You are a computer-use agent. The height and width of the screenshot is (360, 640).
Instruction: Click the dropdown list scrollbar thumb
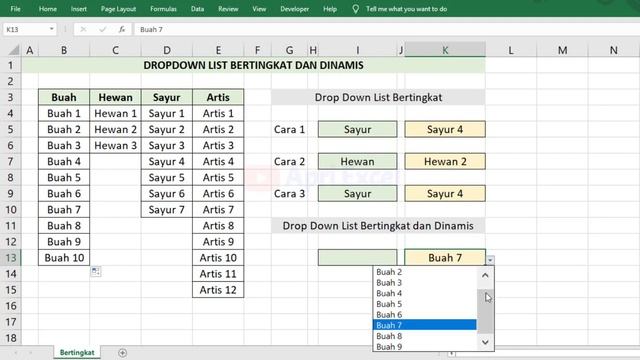point(485,311)
